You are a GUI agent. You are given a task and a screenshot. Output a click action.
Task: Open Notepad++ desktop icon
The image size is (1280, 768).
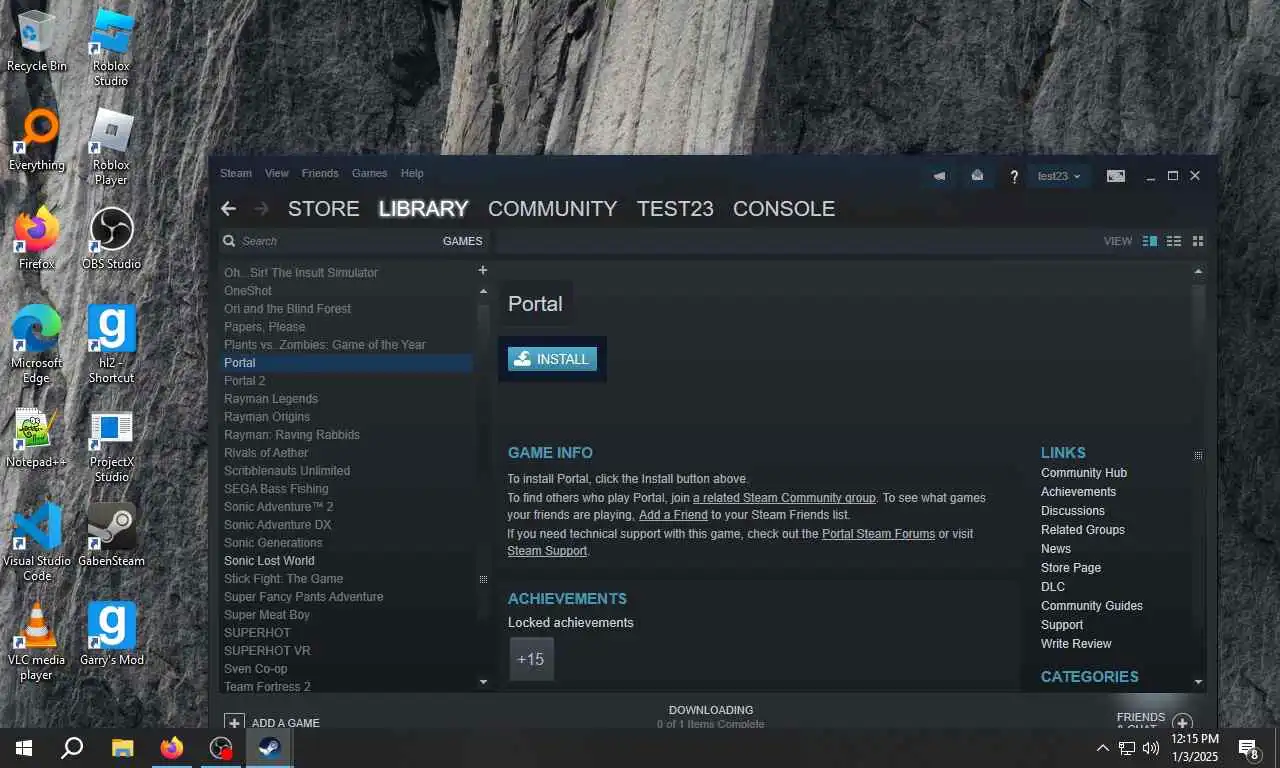[x=37, y=438]
